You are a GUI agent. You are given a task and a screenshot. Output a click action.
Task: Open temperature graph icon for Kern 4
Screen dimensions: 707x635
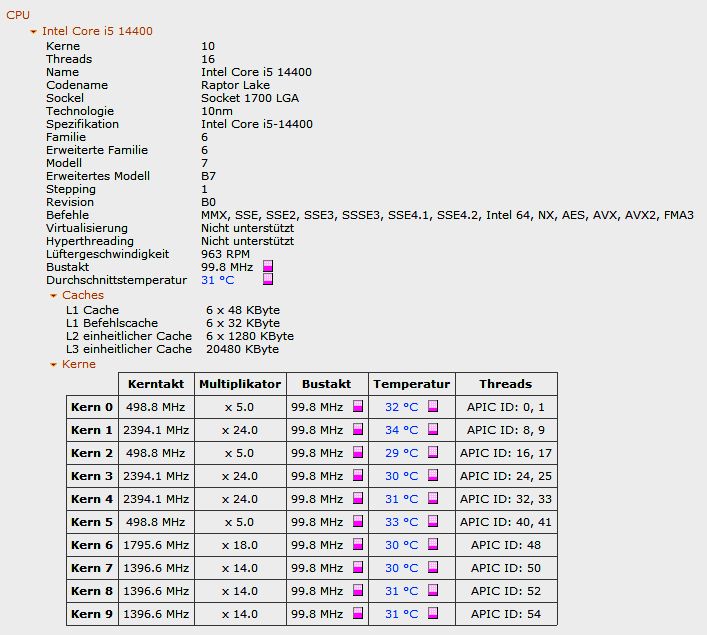point(433,498)
